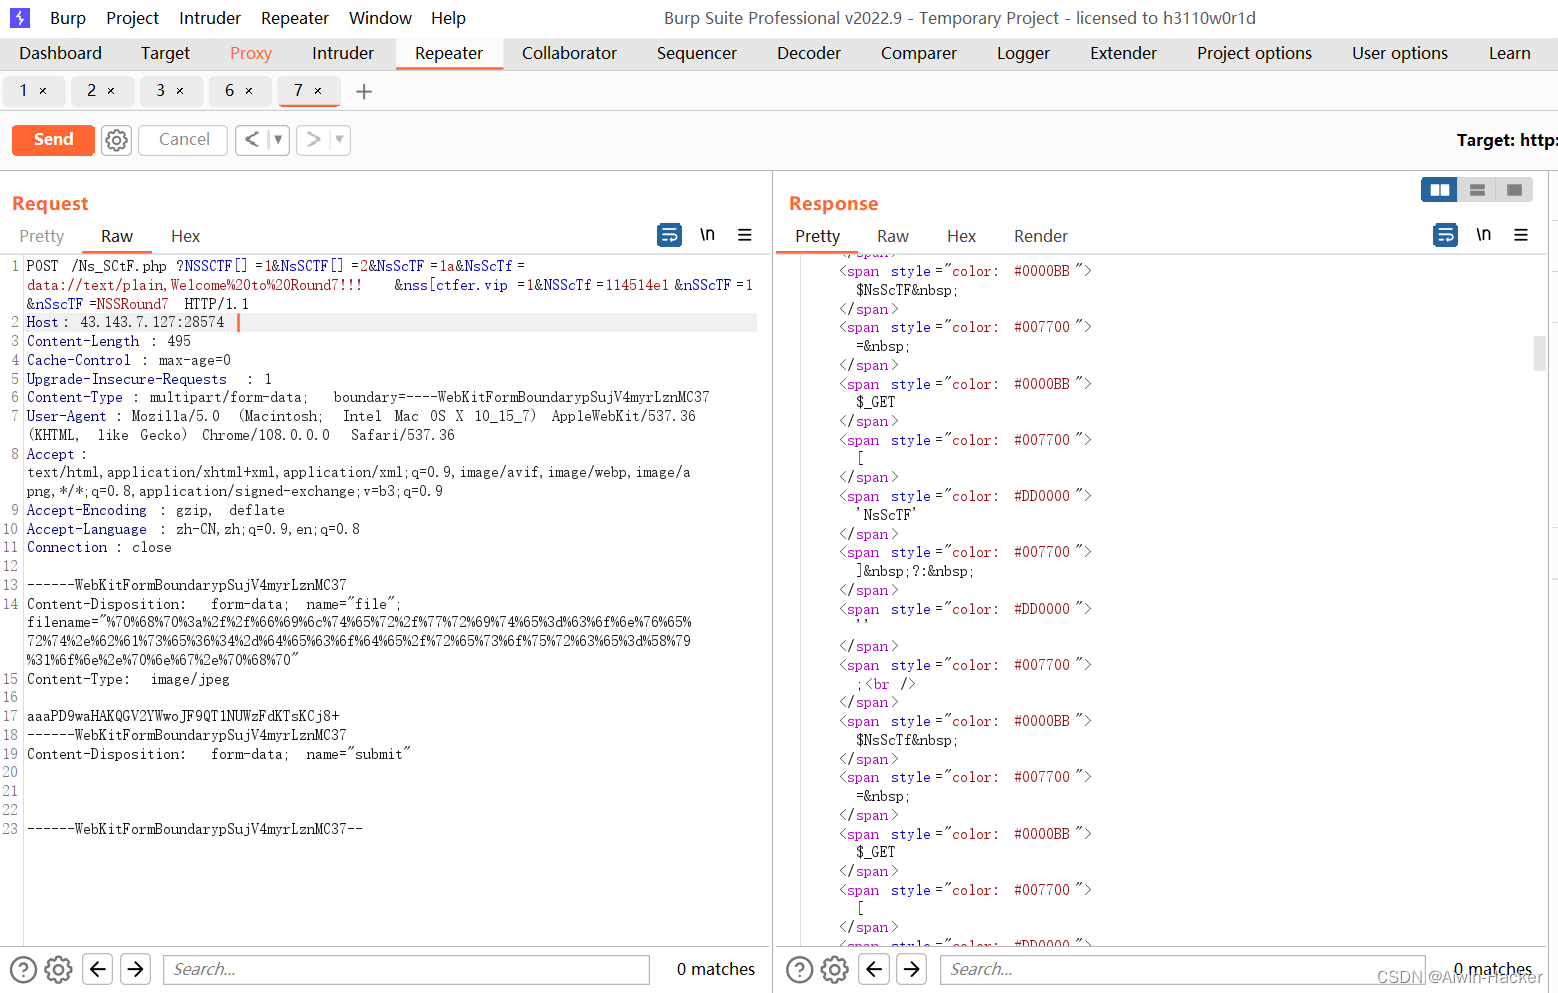Go to next match in Request search
The image size is (1558, 993).
(136, 969)
